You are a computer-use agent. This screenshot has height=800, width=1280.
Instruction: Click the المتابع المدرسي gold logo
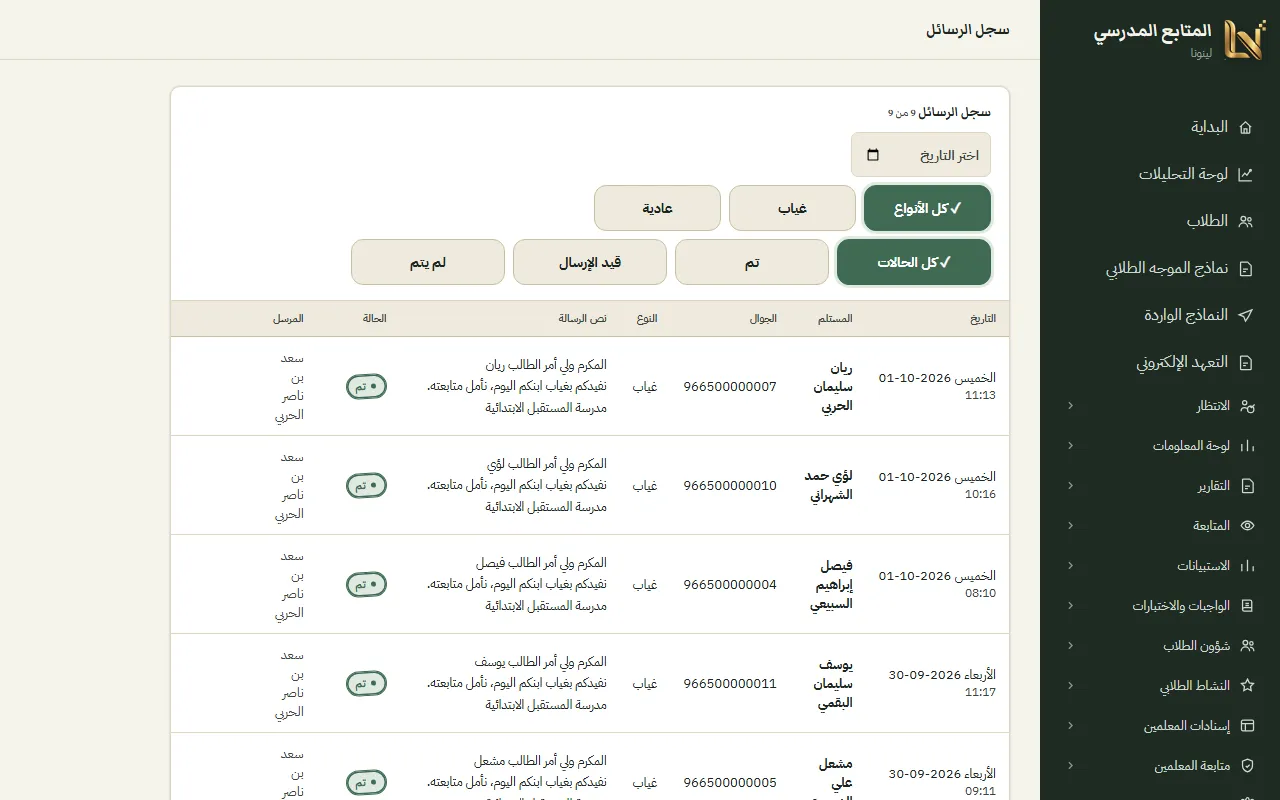click(x=1244, y=40)
